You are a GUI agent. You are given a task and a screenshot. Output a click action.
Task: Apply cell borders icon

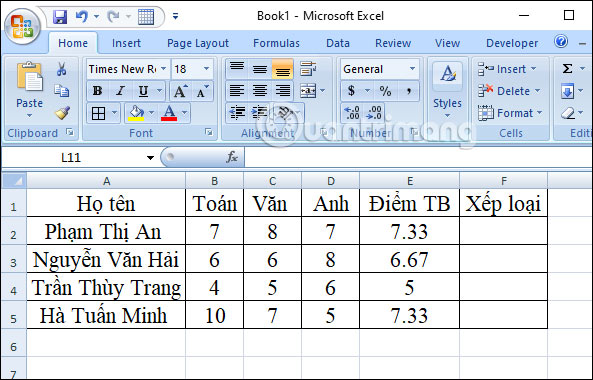pyautogui.click(x=98, y=113)
